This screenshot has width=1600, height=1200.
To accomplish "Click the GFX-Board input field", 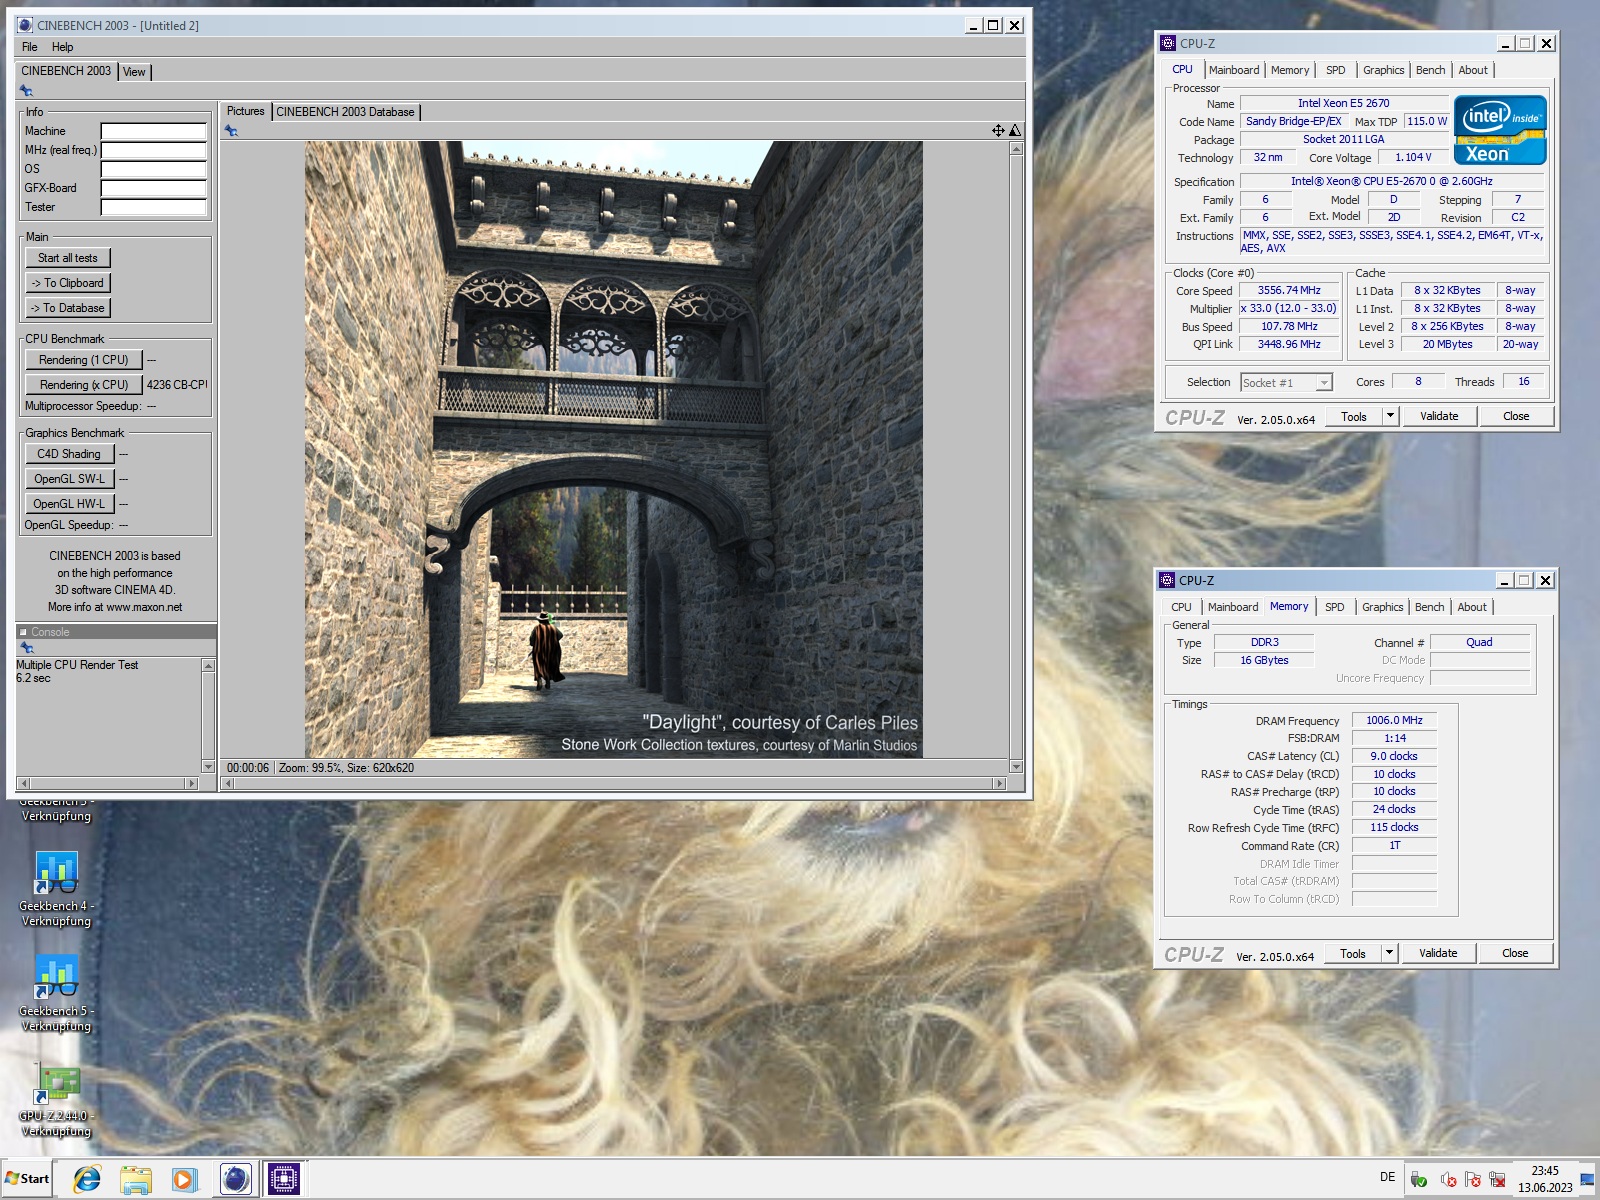I will 153,188.
